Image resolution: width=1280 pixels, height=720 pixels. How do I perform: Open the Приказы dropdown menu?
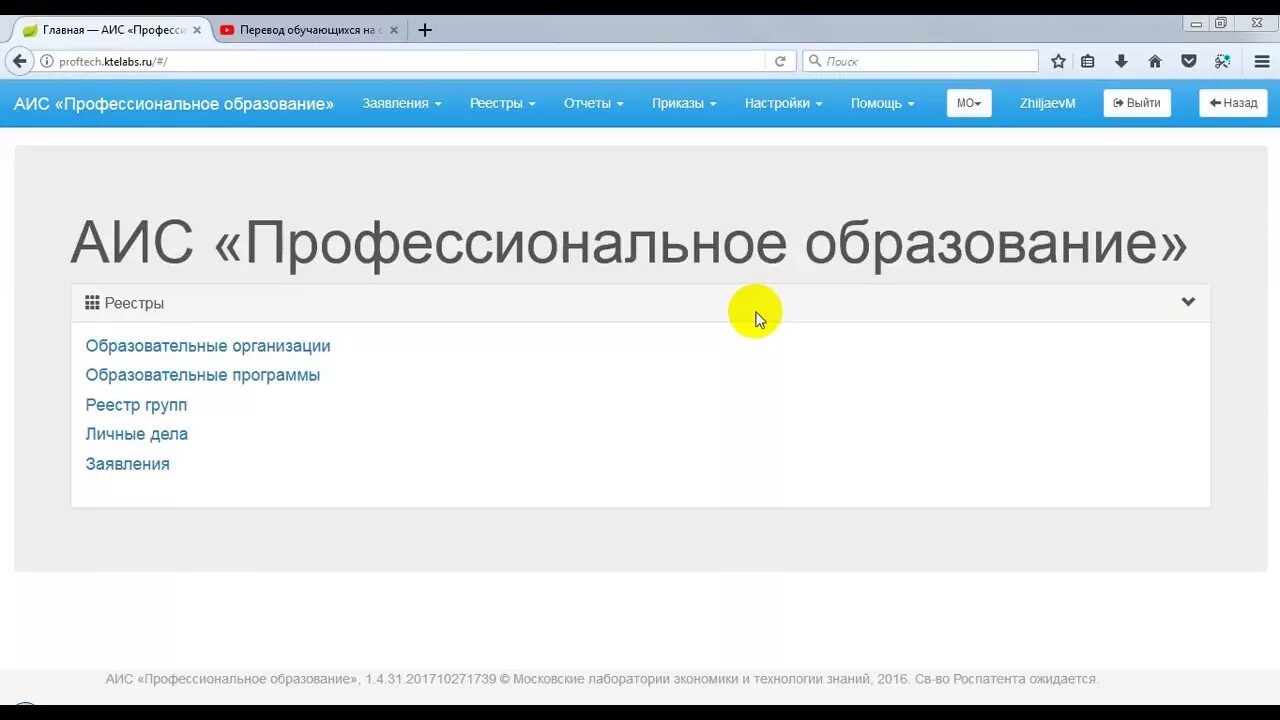tap(684, 103)
